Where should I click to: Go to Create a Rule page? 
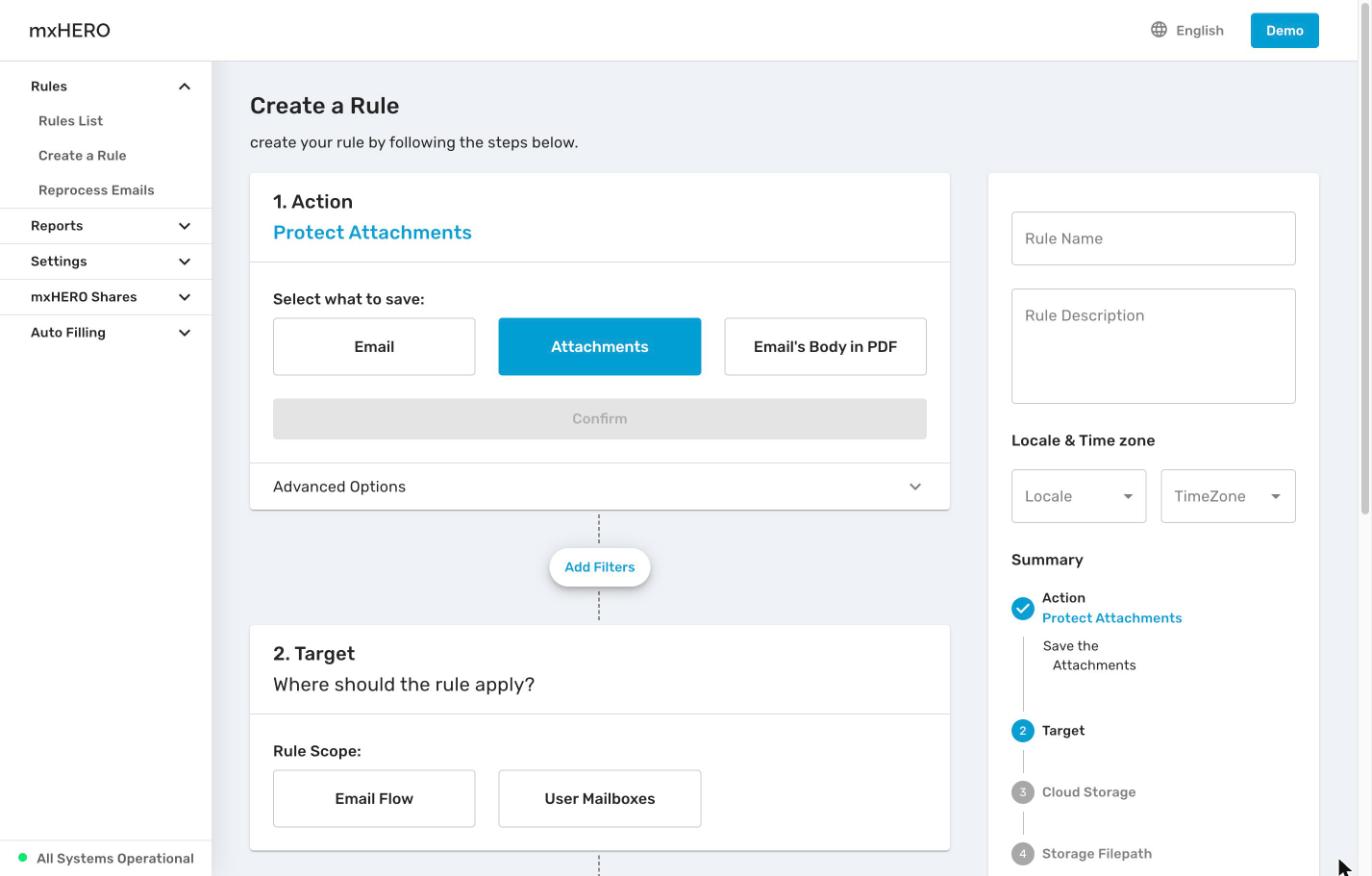click(82, 156)
